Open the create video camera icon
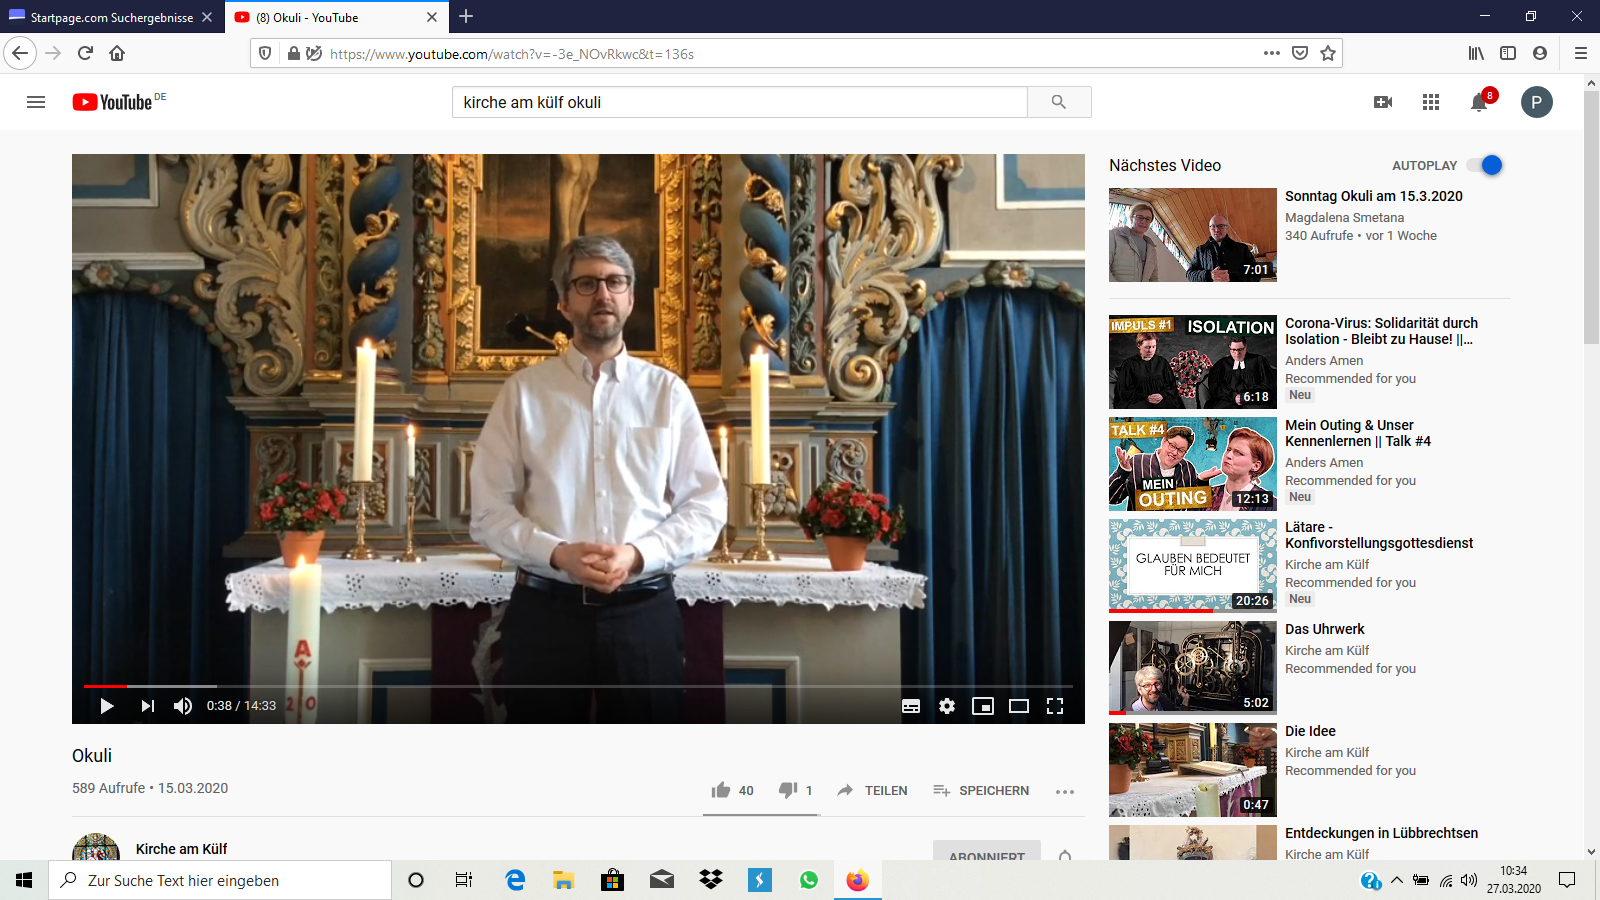 coord(1383,102)
